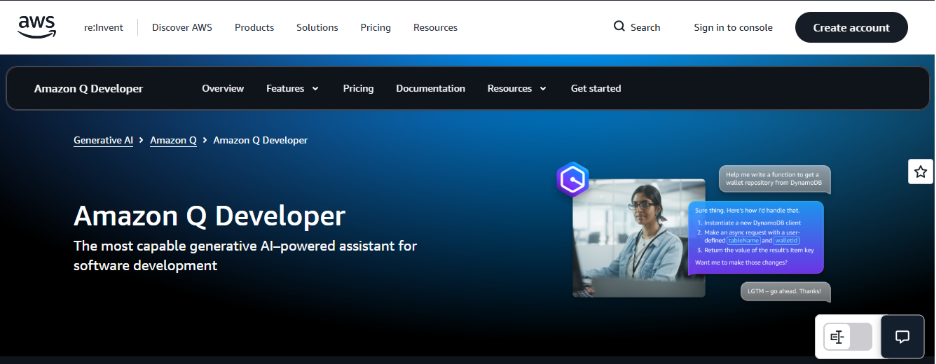This screenshot has height=364, width=936.
Task: Click the Create account button
Action: pyautogui.click(x=851, y=27)
